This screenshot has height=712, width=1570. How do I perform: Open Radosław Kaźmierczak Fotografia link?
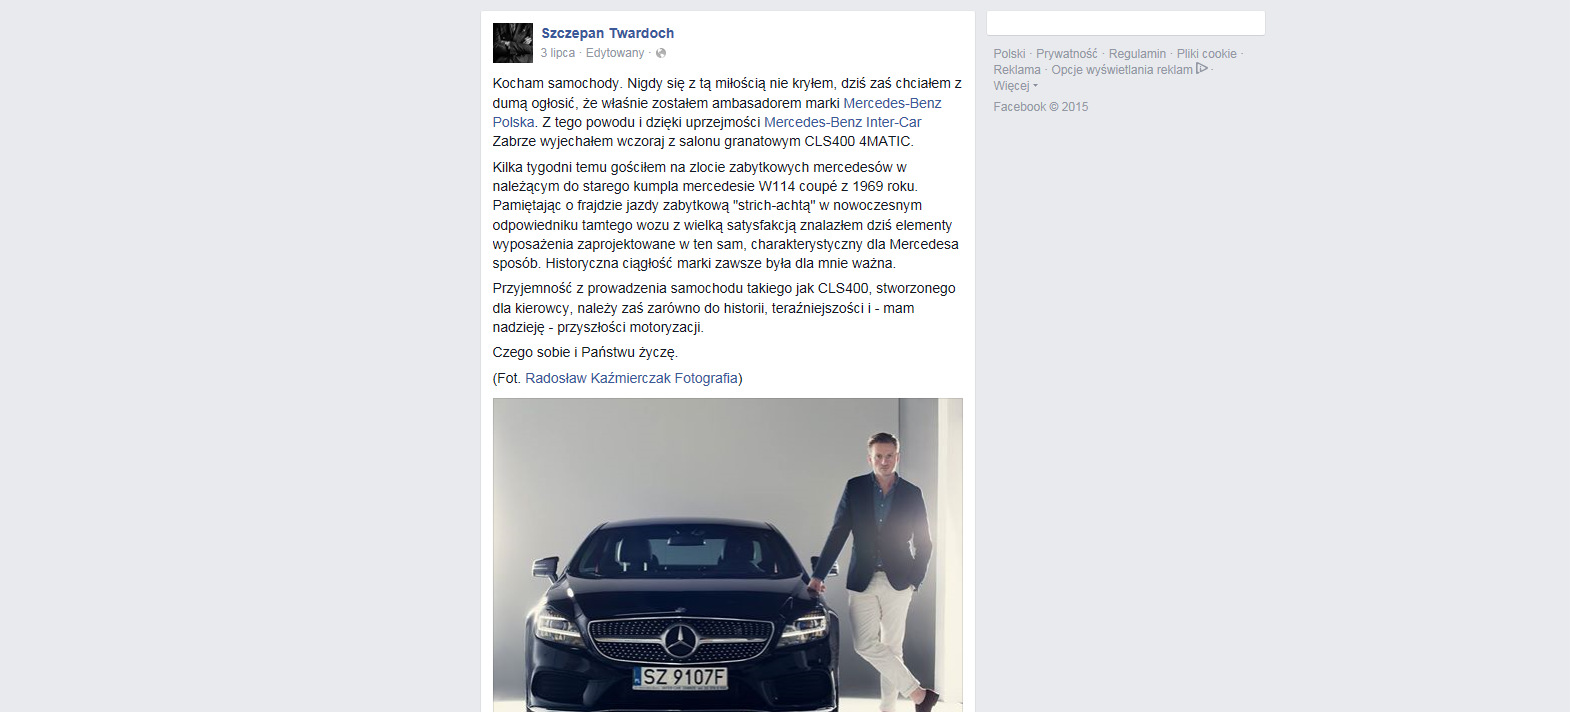(631, 378)
